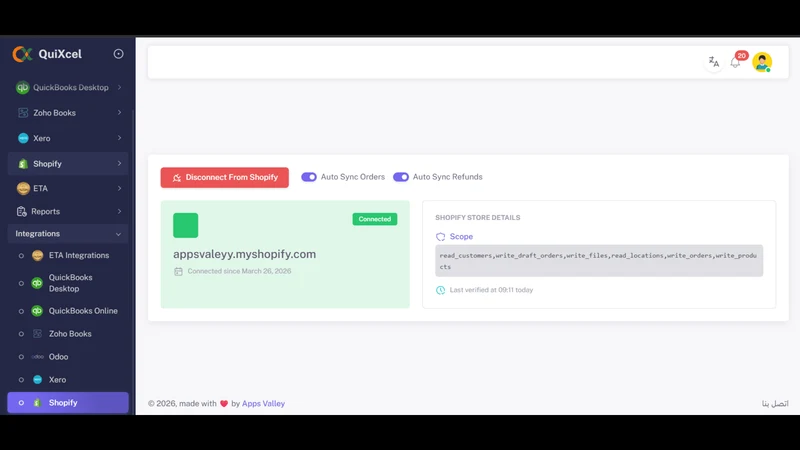Click the Connected status badge
The image size is (800, 450).
[x=374, y=219]
